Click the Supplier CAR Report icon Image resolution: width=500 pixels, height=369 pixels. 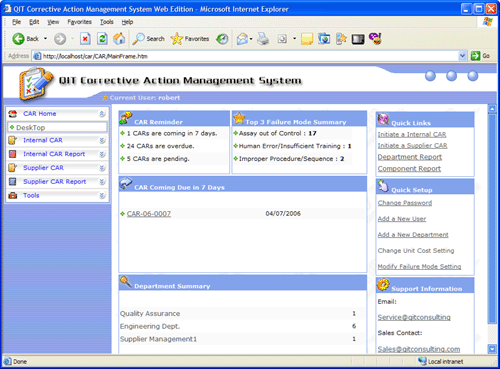(13, 182)
